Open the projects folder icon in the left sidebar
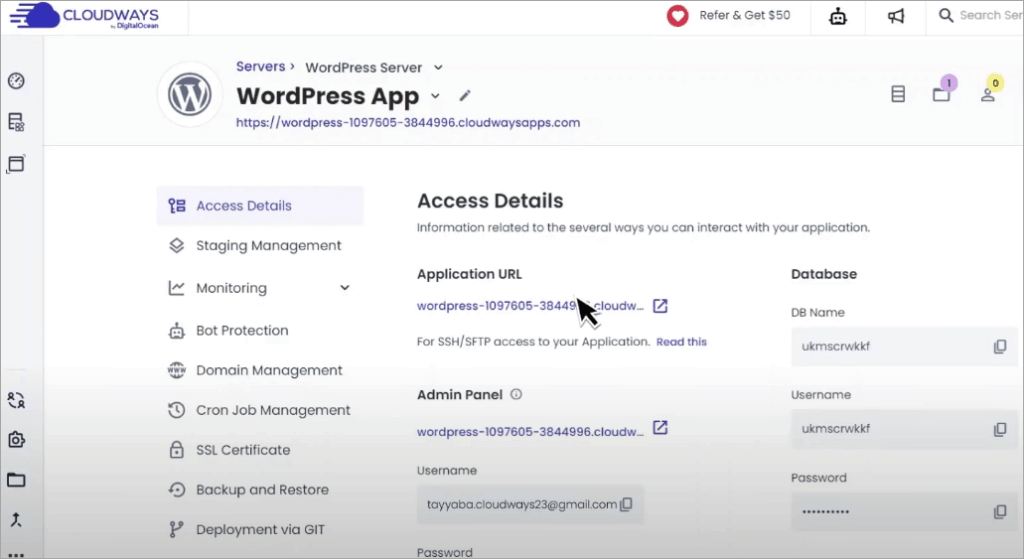 (16, 480)
